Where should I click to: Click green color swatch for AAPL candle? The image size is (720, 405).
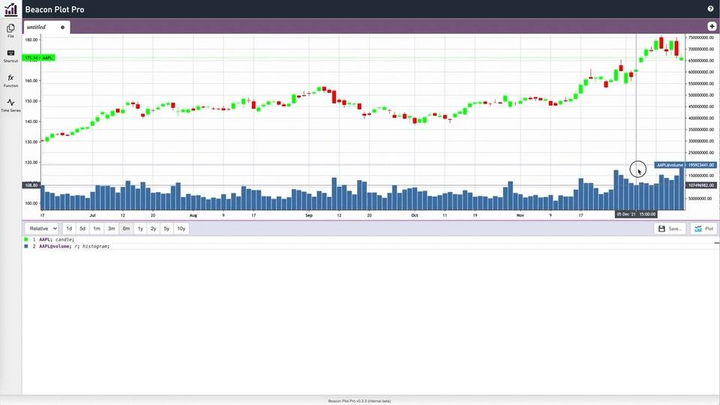26,239
